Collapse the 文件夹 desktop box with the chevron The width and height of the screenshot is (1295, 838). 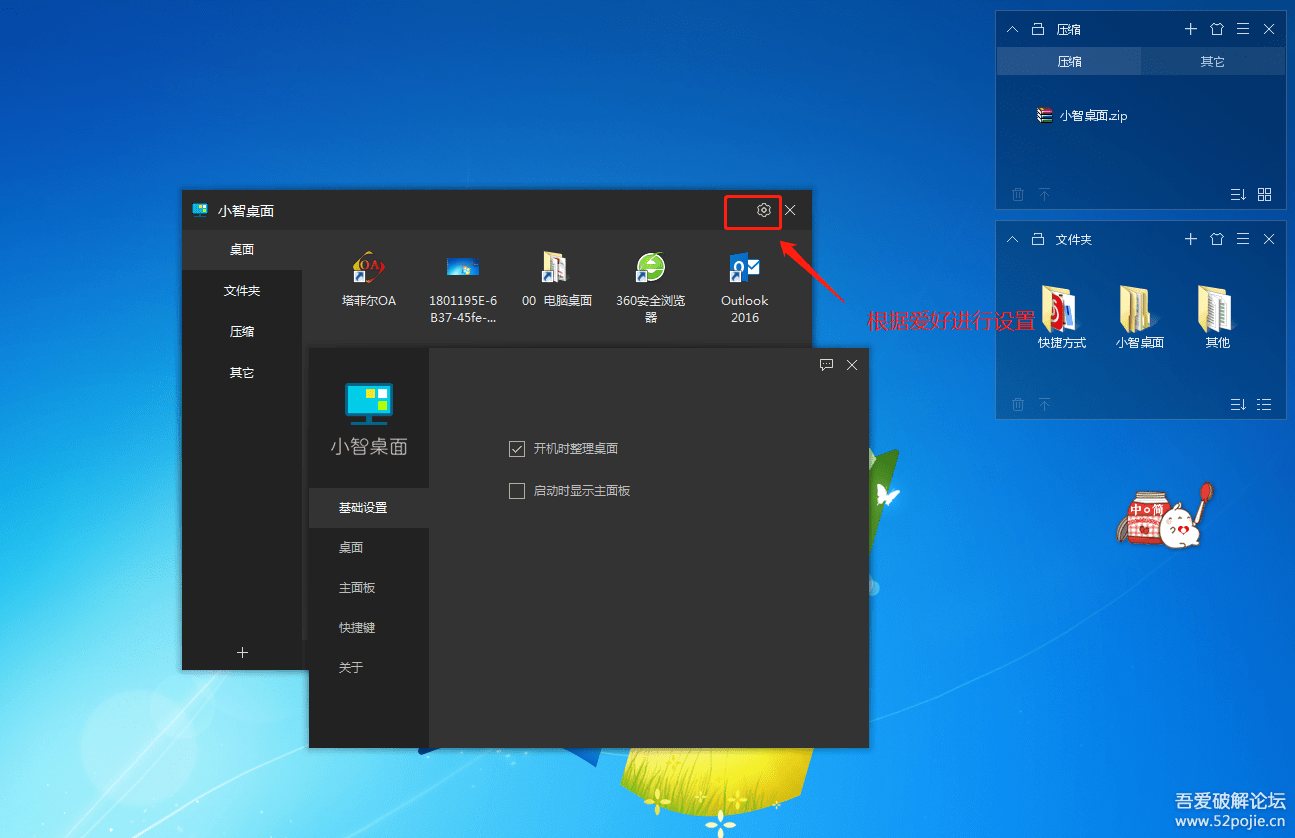click(1012, 239)
